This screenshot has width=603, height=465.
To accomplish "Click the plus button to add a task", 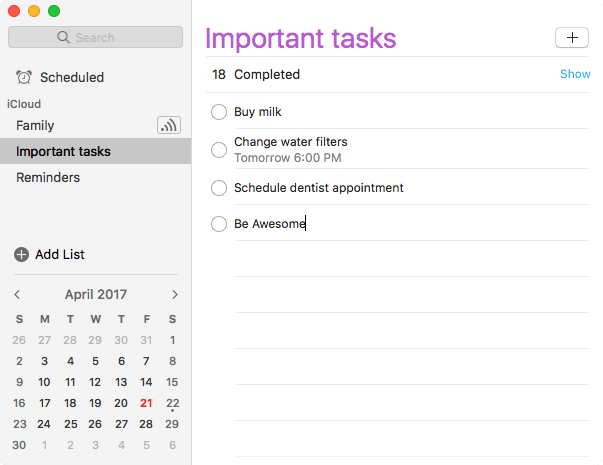I will [x=572, y=37].
